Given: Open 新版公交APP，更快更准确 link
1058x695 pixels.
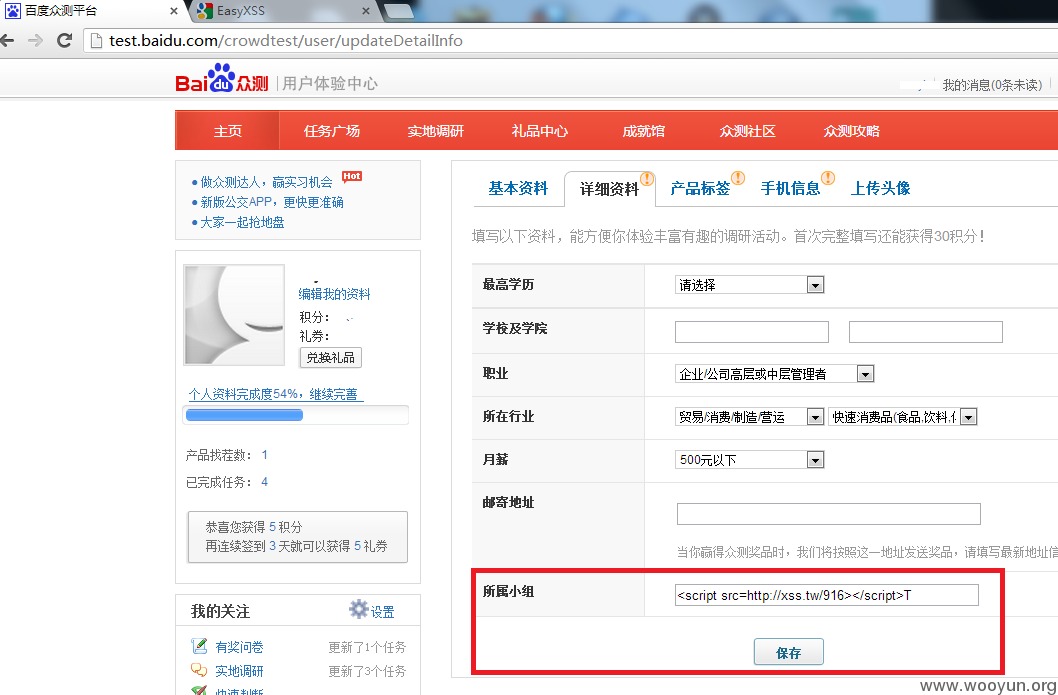Looking at the screenshot, I should [x=272, y=202].
